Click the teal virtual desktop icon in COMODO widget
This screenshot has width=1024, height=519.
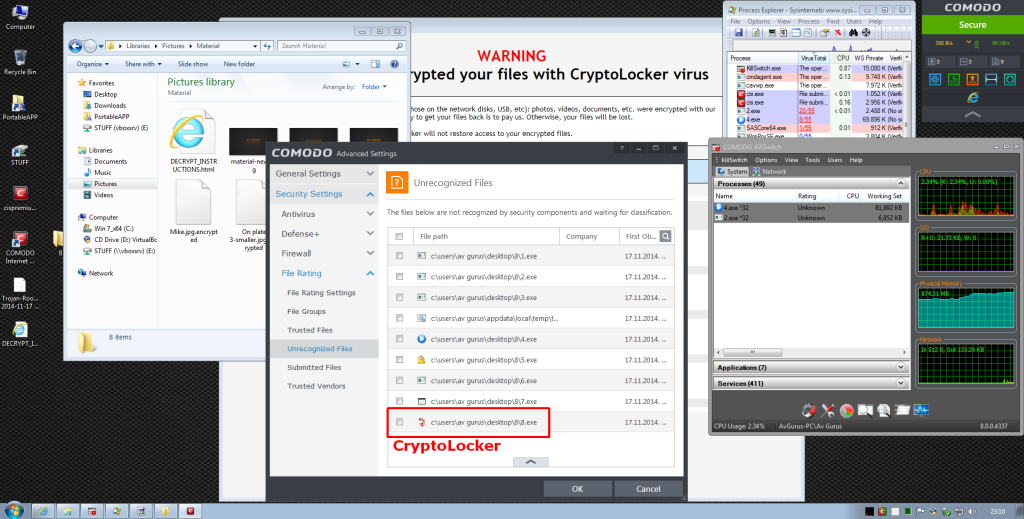pyautogui.click(x=991, y=79)
